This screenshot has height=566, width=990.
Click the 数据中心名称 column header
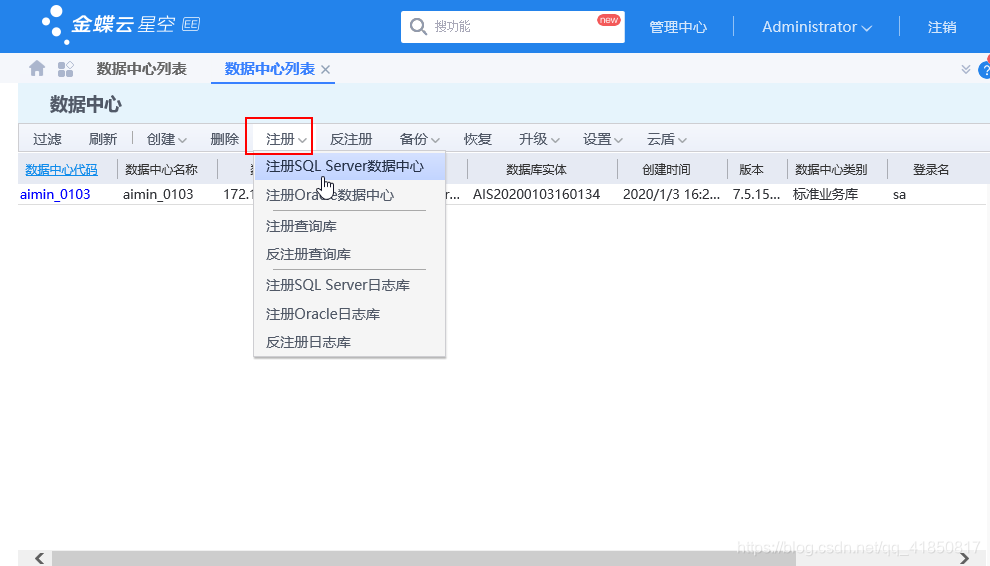point(162,169)
